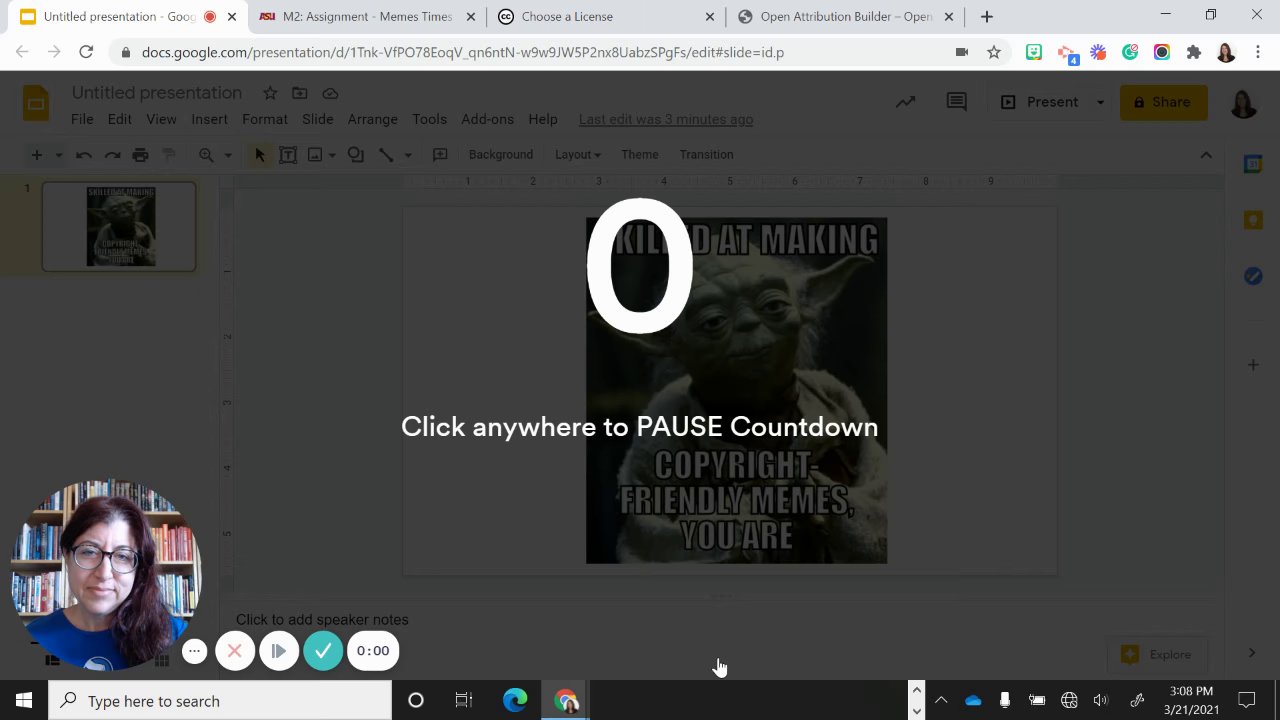
Task: Open the Add-ons menu
Action: 488,119
